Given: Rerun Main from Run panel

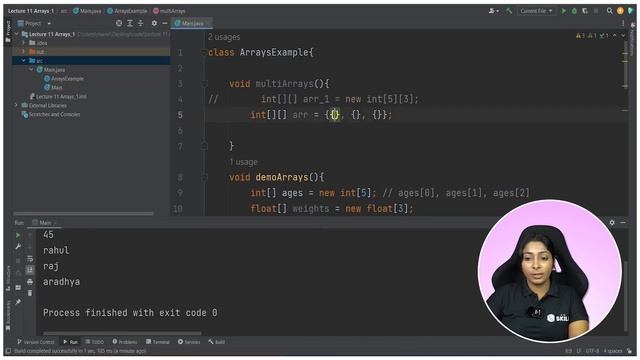Looking at the screenshot, I should [x=18, y=236].
